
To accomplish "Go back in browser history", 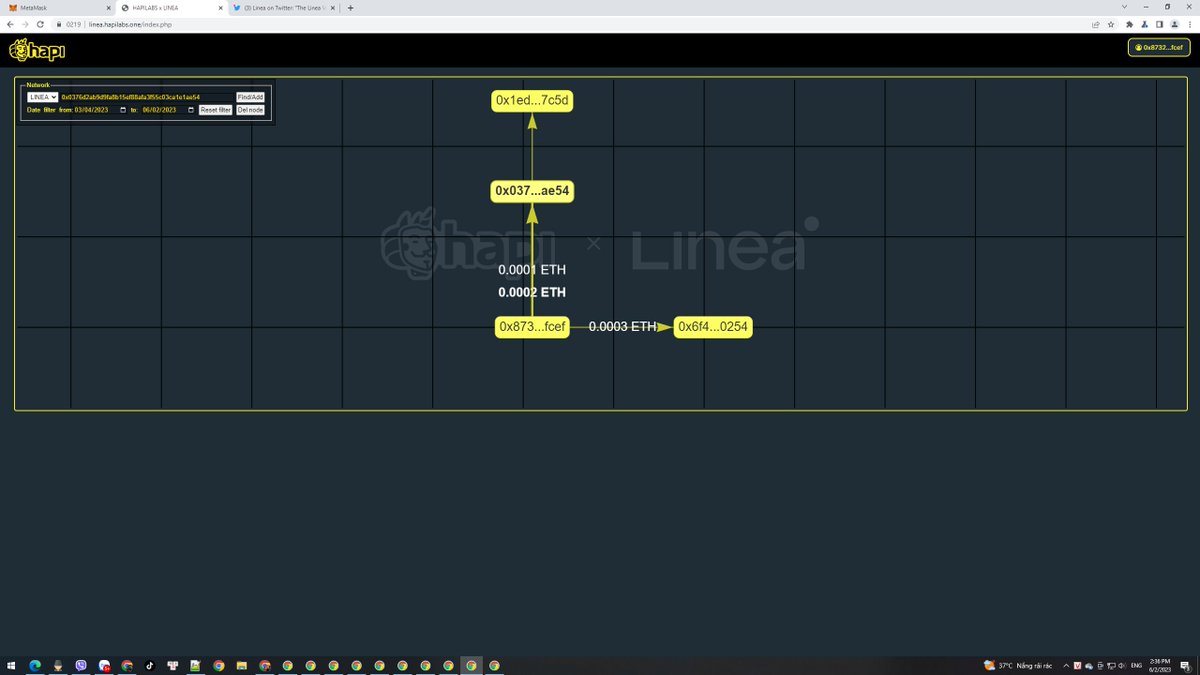I will click(x=10, y=24).
